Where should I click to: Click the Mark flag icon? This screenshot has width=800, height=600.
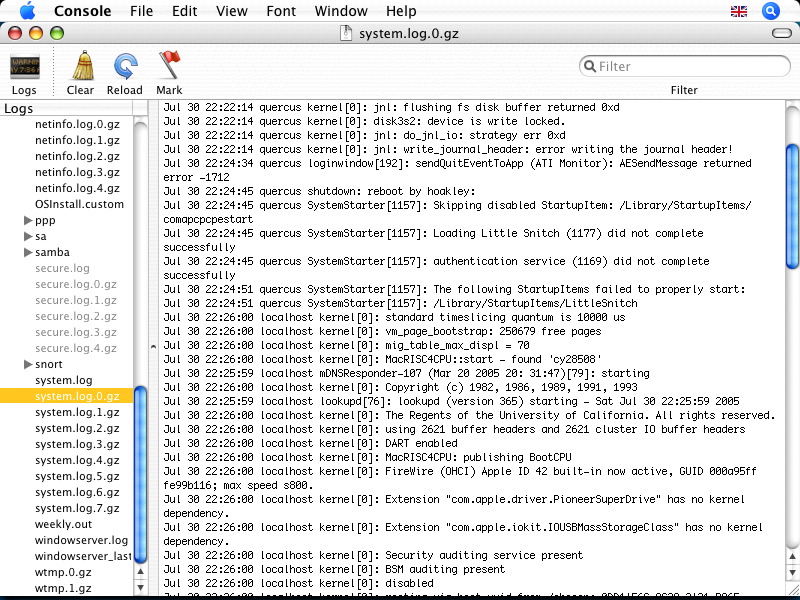[x=169, y=68]
